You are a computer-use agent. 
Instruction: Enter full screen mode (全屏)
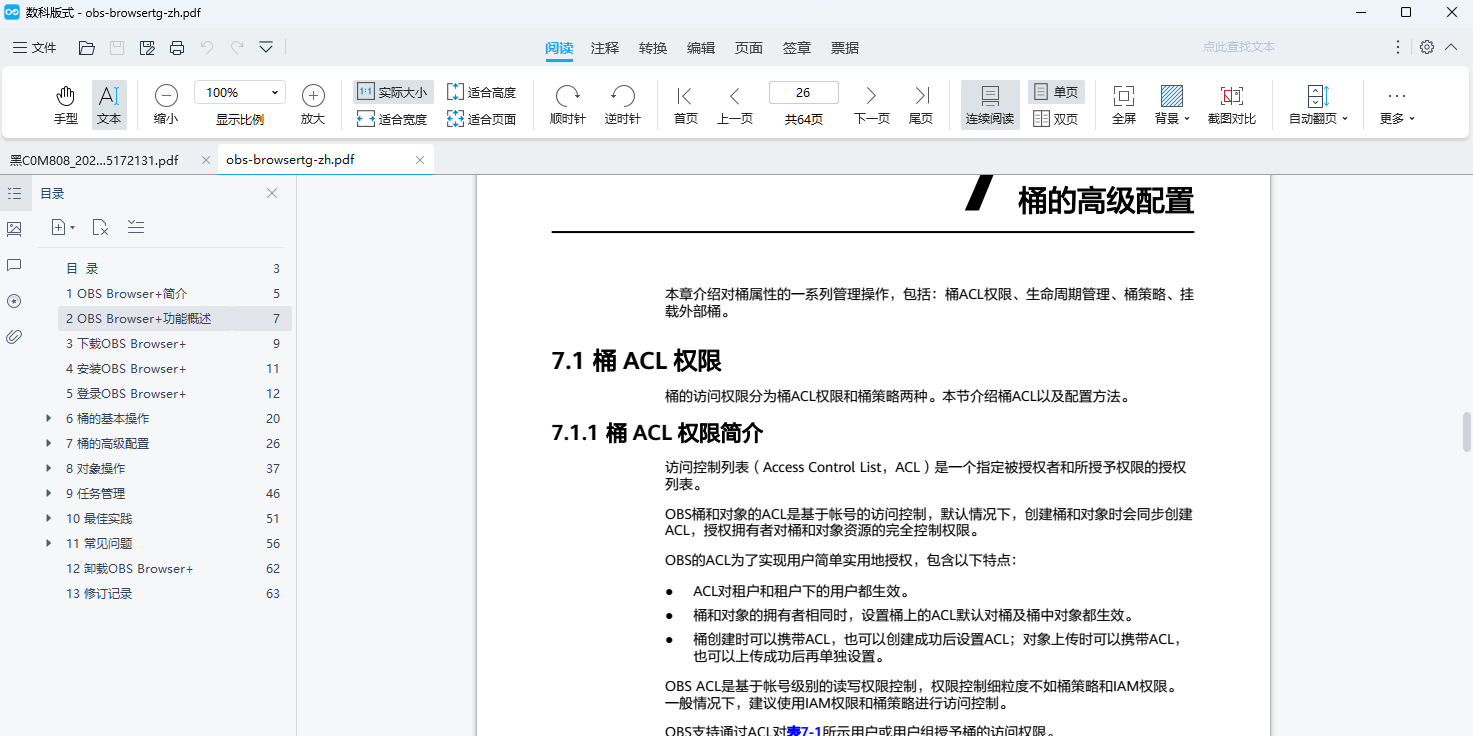pyautogui.click(x=1124, y=105)
